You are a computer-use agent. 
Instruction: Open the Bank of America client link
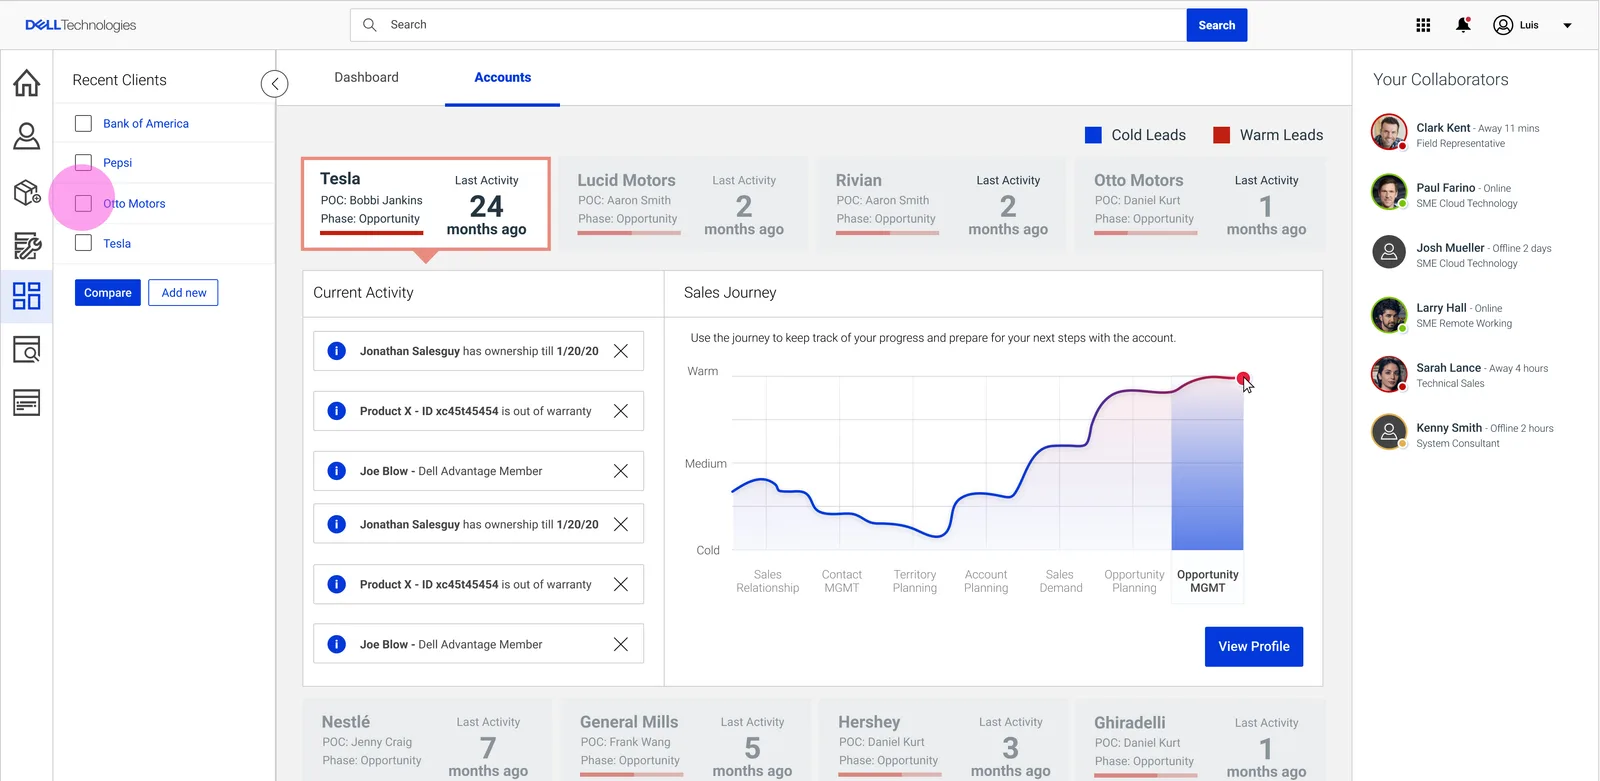146,123
